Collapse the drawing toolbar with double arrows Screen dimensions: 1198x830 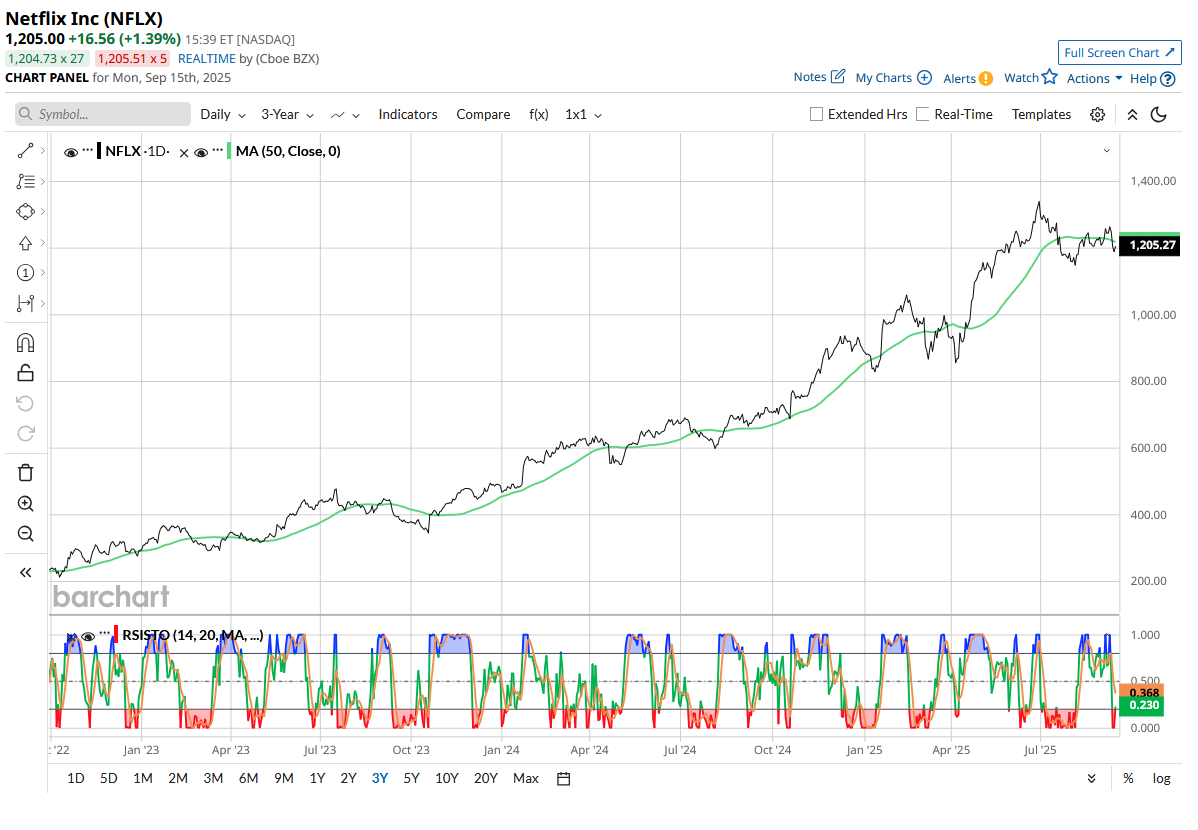coord(25,572)
